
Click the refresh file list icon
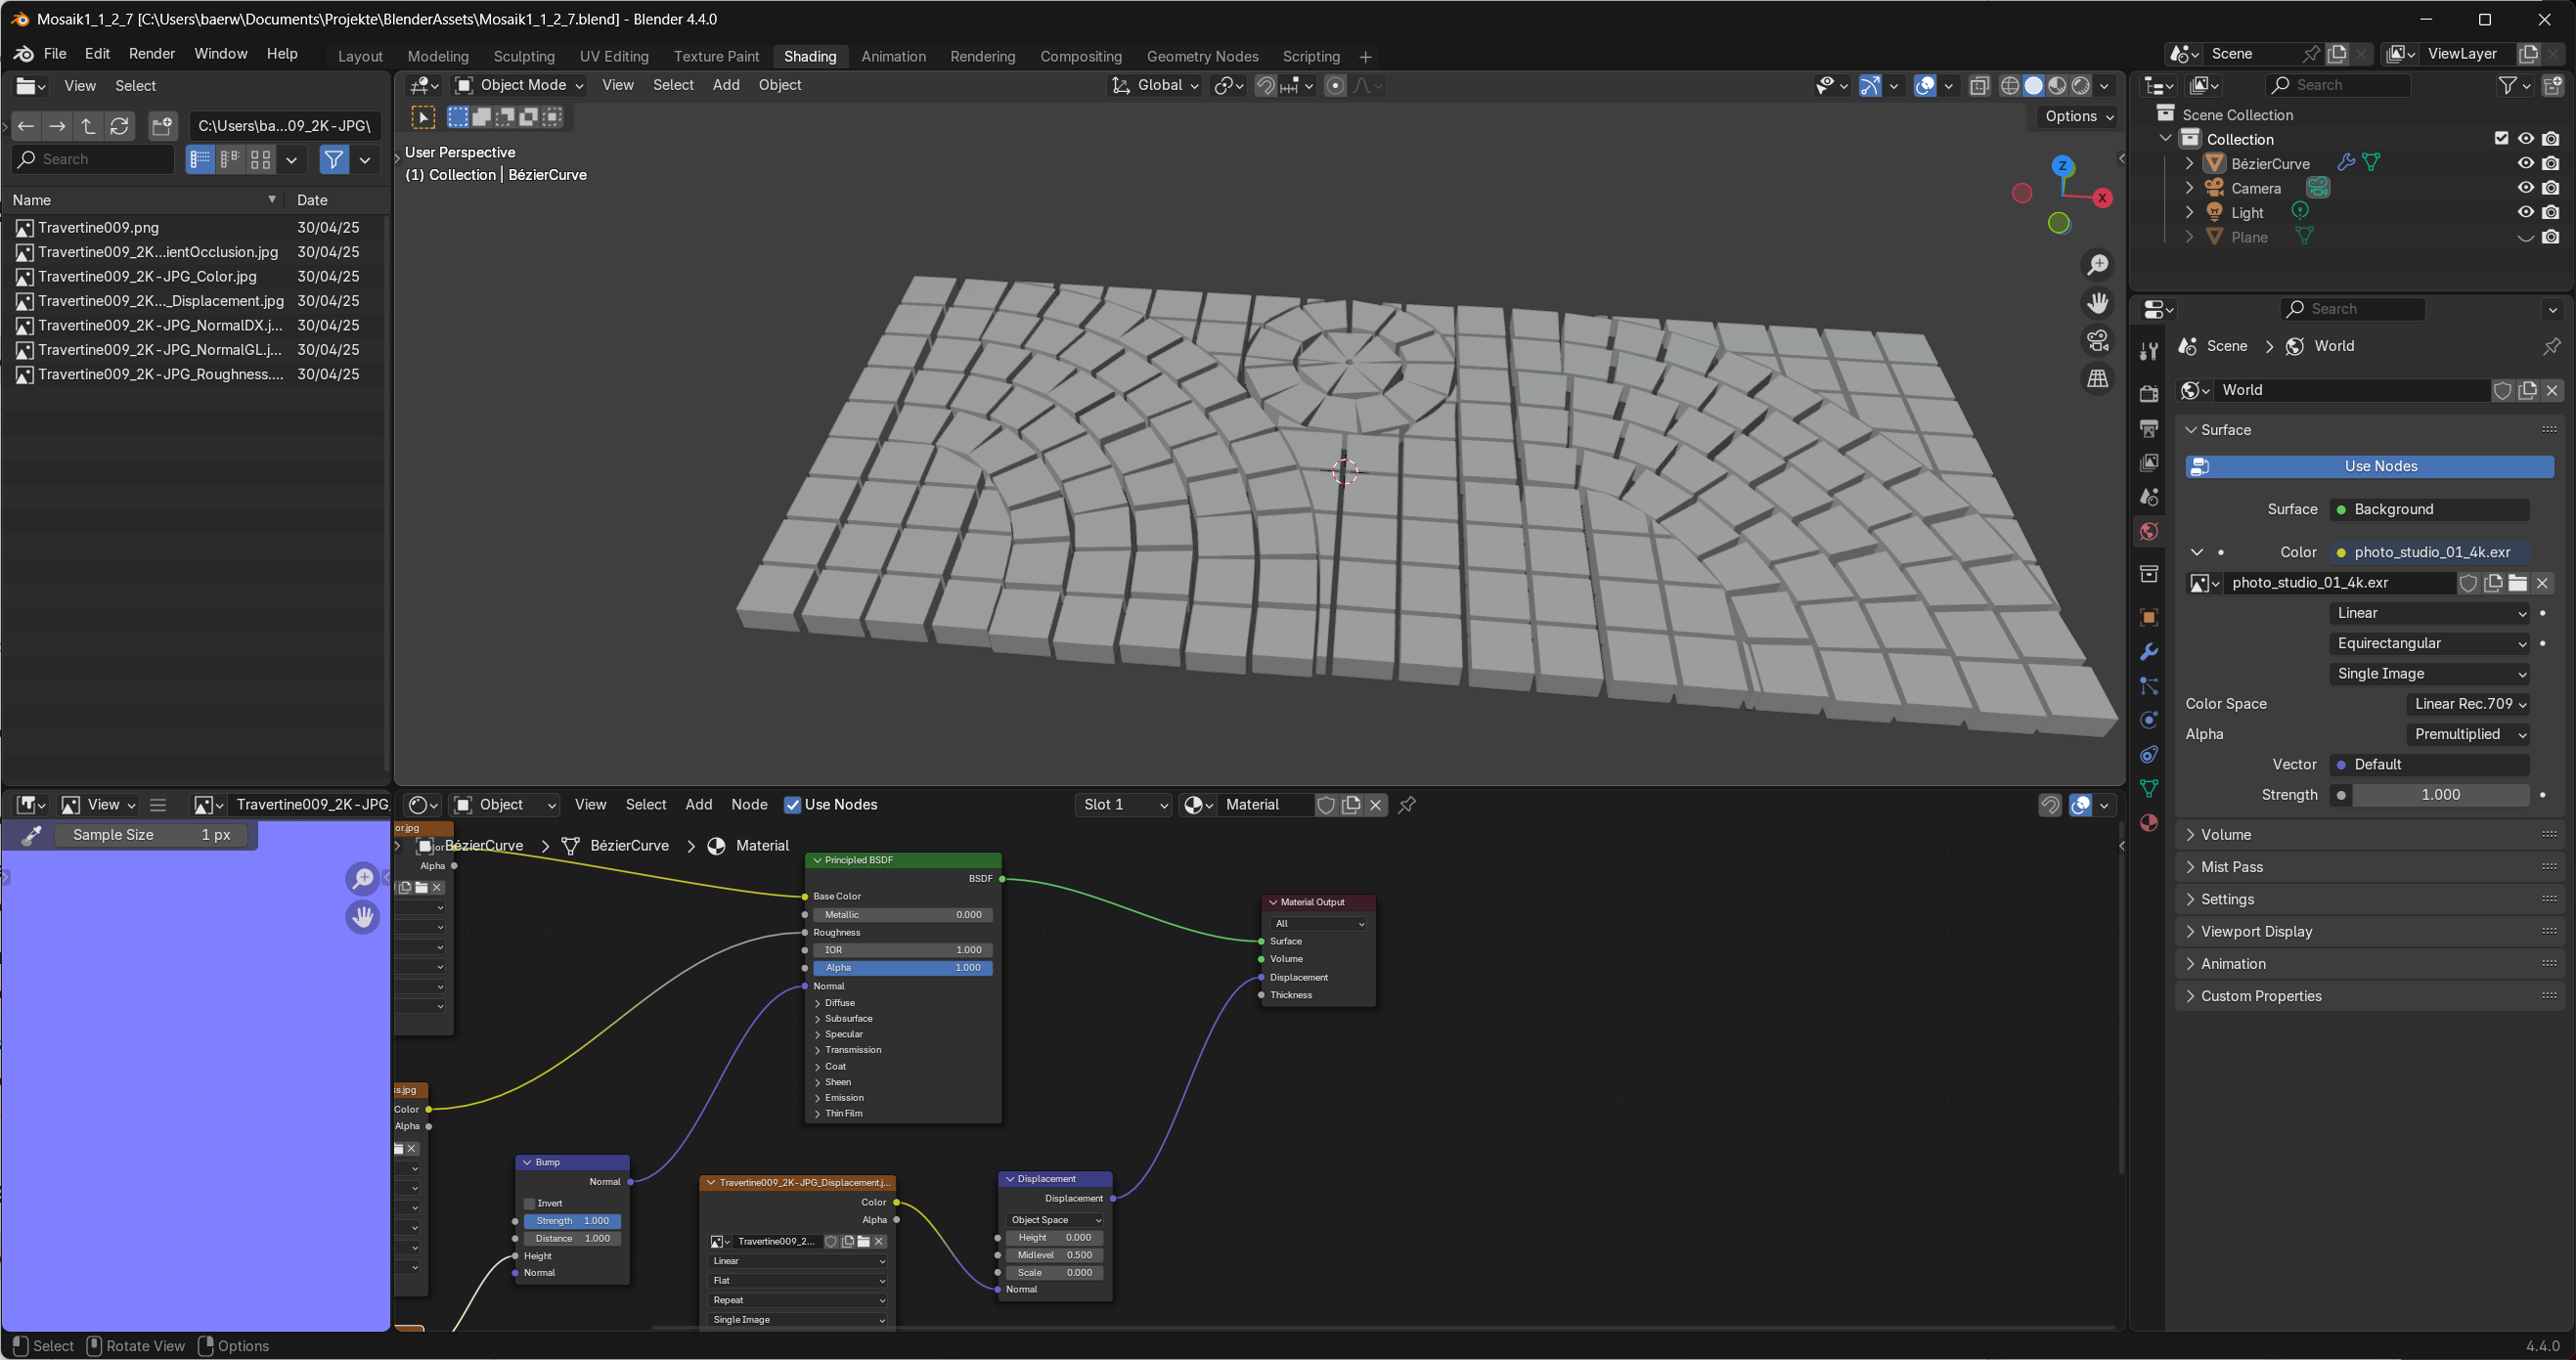pyautogui.click(x=120, y=126)
